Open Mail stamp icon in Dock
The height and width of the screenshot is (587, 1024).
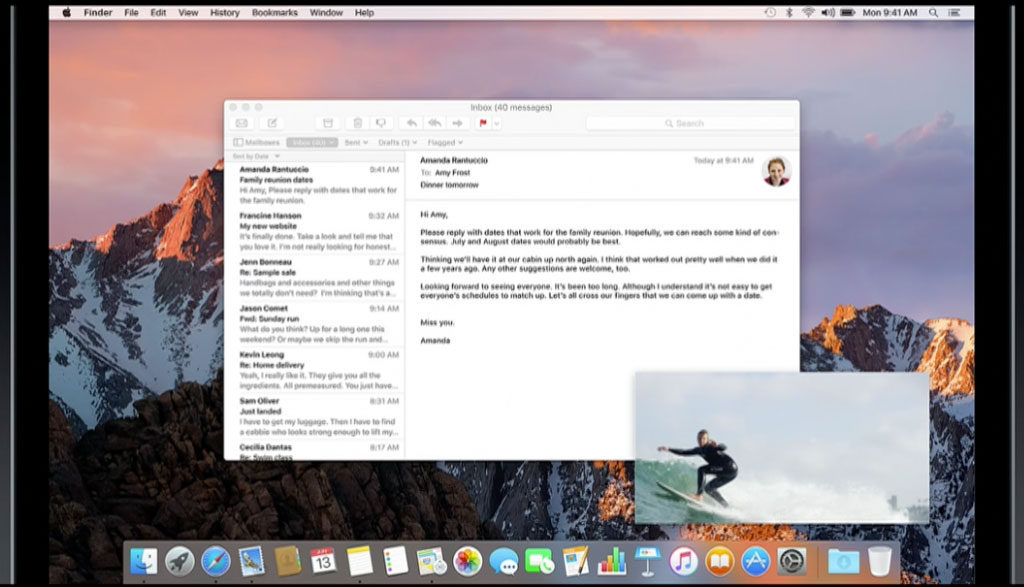pyautogui.click(x=251, y=561)
